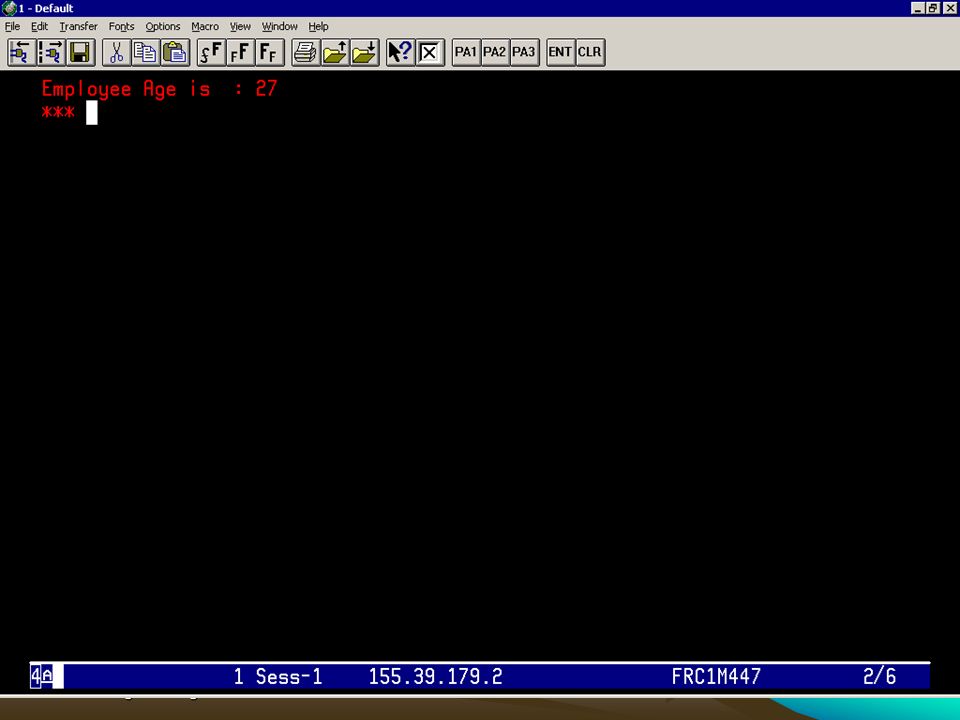Open the File menu
Image resolution: width=960 pixels, height=720 pixels.
[12, 26]
